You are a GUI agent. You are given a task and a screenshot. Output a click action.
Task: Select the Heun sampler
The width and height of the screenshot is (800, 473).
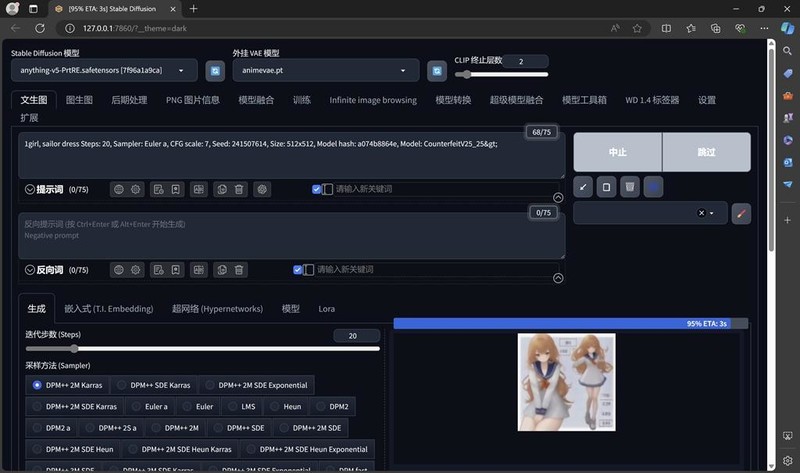click(x=286, y=407)
